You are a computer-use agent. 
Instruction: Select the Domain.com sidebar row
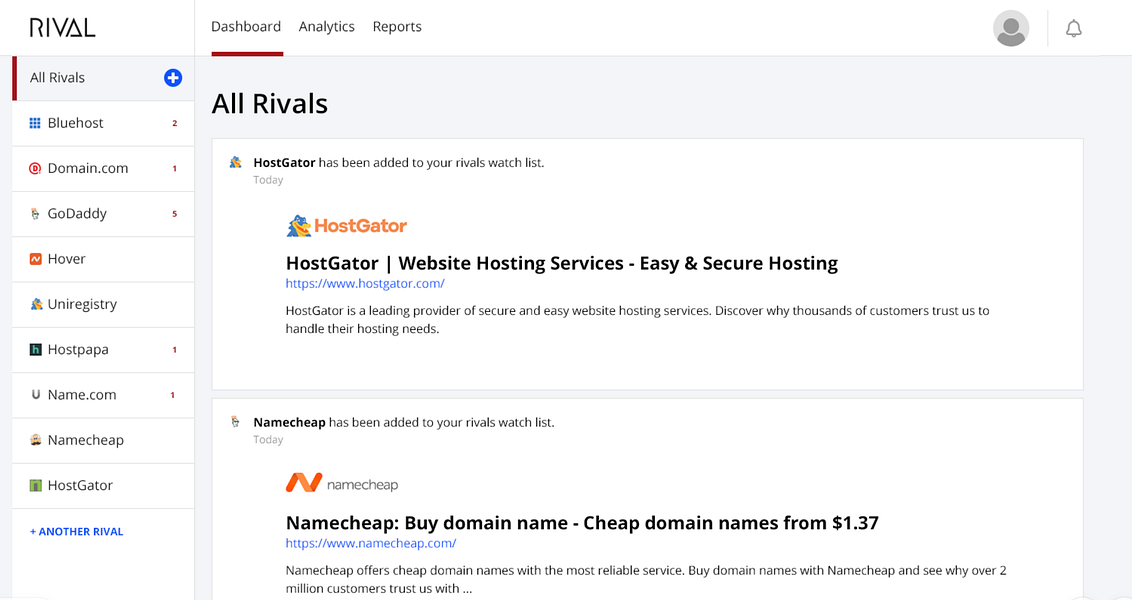pos(103,169)
